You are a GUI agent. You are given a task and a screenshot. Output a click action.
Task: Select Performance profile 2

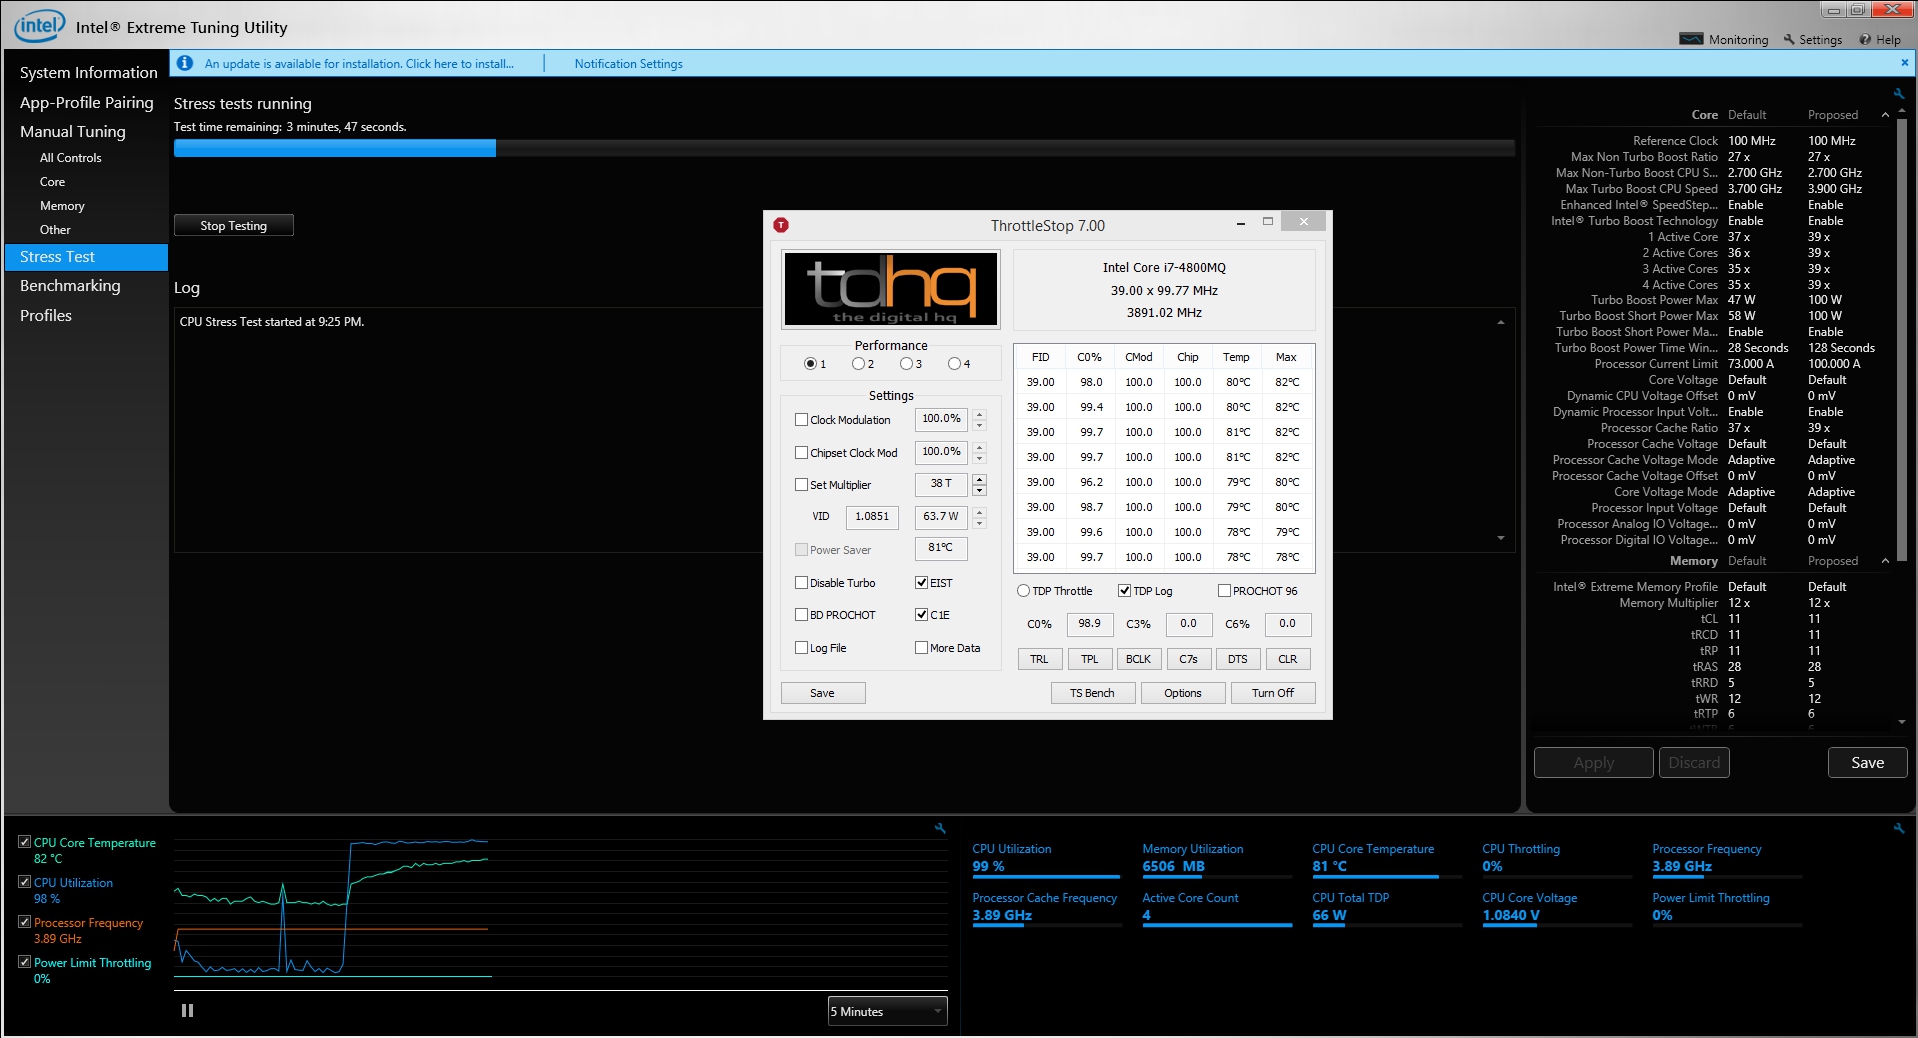coord(858,364)
